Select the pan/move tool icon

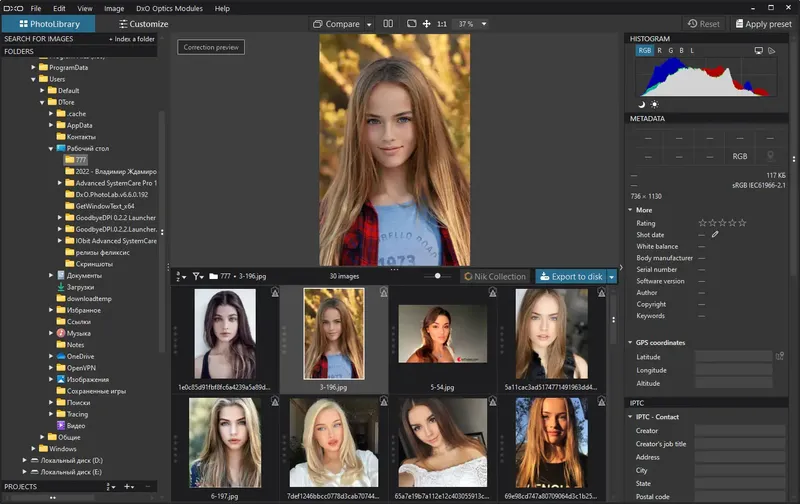click(x=427, y=23)
